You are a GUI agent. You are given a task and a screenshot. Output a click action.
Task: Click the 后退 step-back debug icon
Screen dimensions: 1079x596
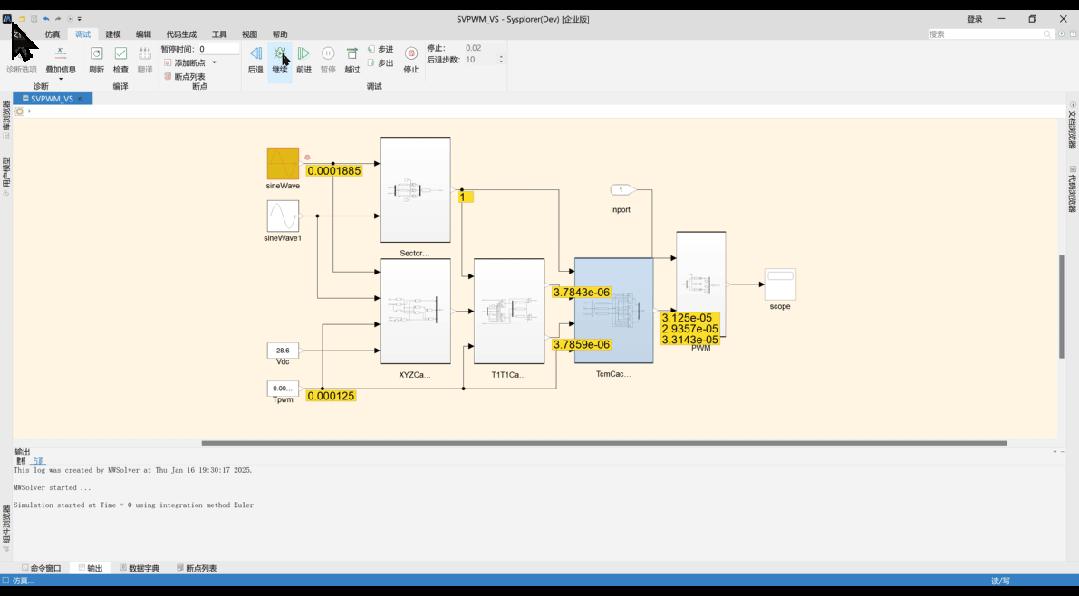[255, 54]
